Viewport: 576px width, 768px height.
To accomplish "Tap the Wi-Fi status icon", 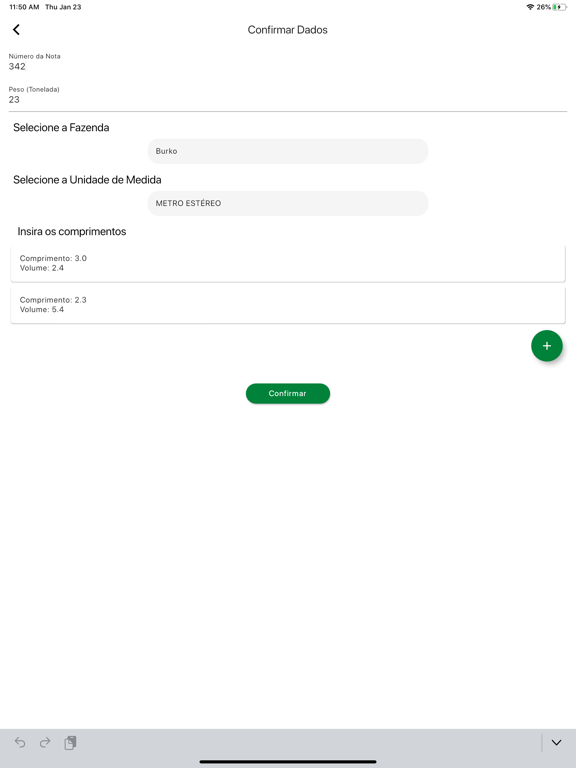I will 530,7.
